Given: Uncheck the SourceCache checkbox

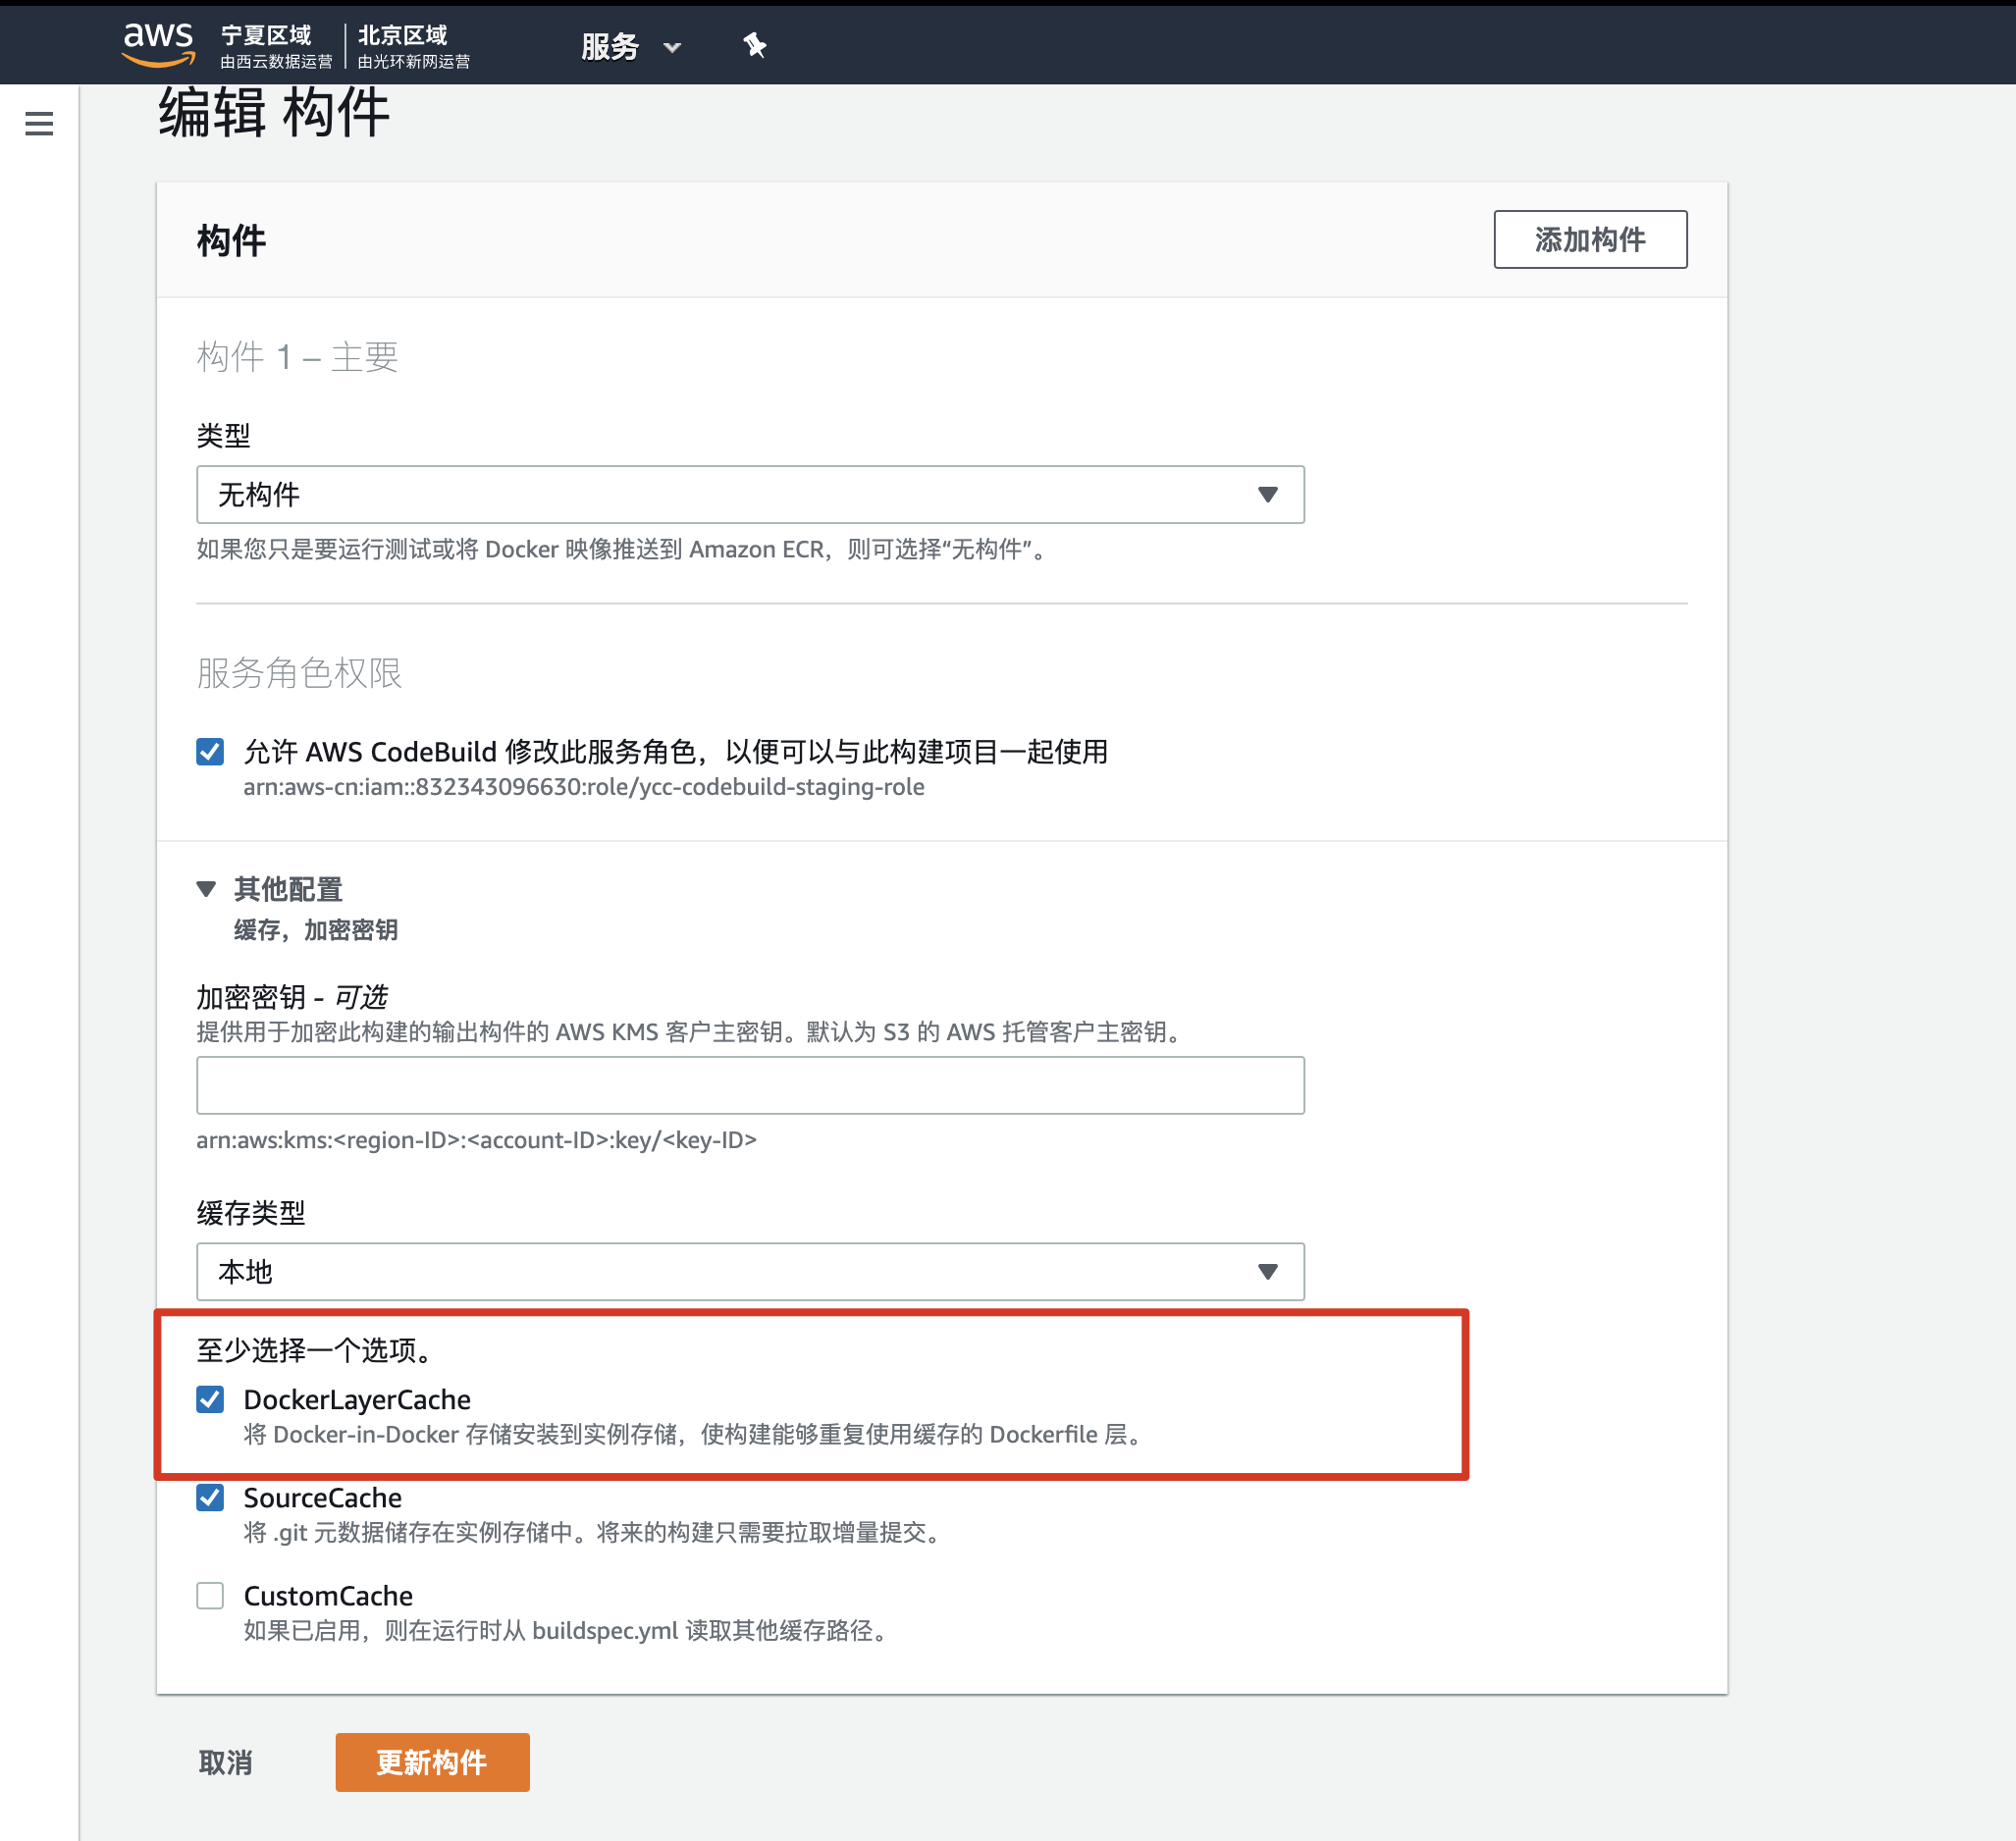Looking at the screenshot, I should [210, 1497].
